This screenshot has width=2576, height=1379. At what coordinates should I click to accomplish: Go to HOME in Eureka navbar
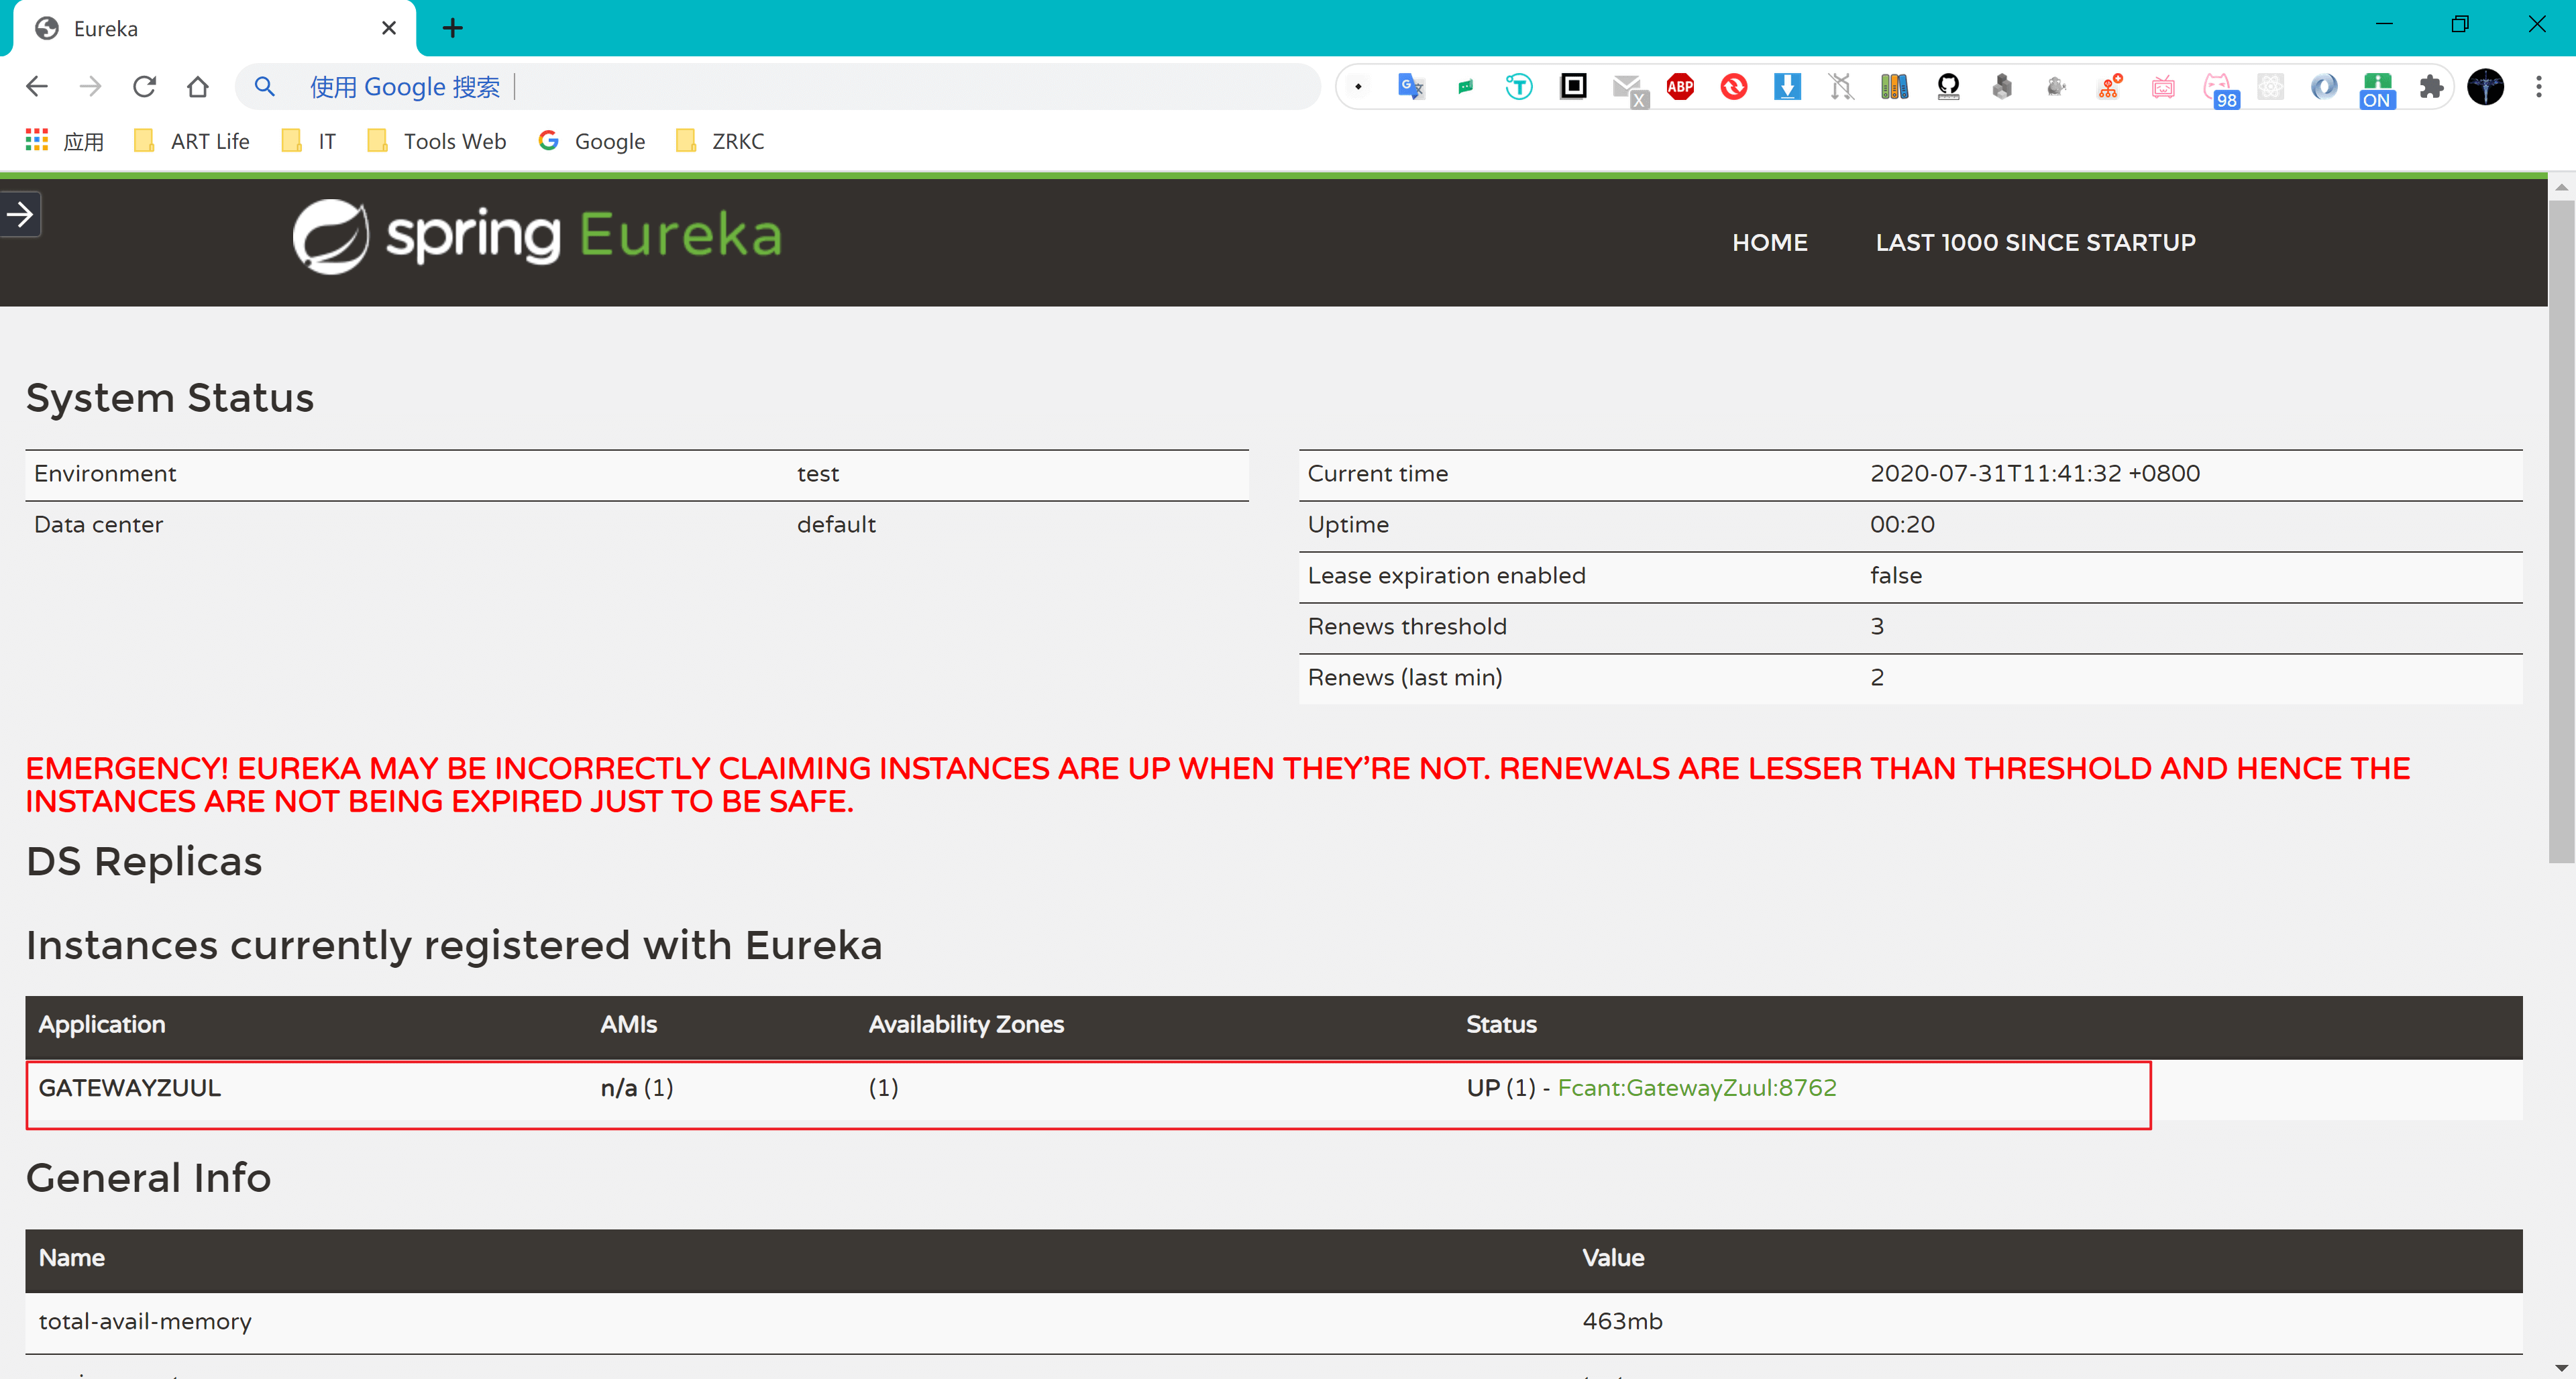point(1769,242)
